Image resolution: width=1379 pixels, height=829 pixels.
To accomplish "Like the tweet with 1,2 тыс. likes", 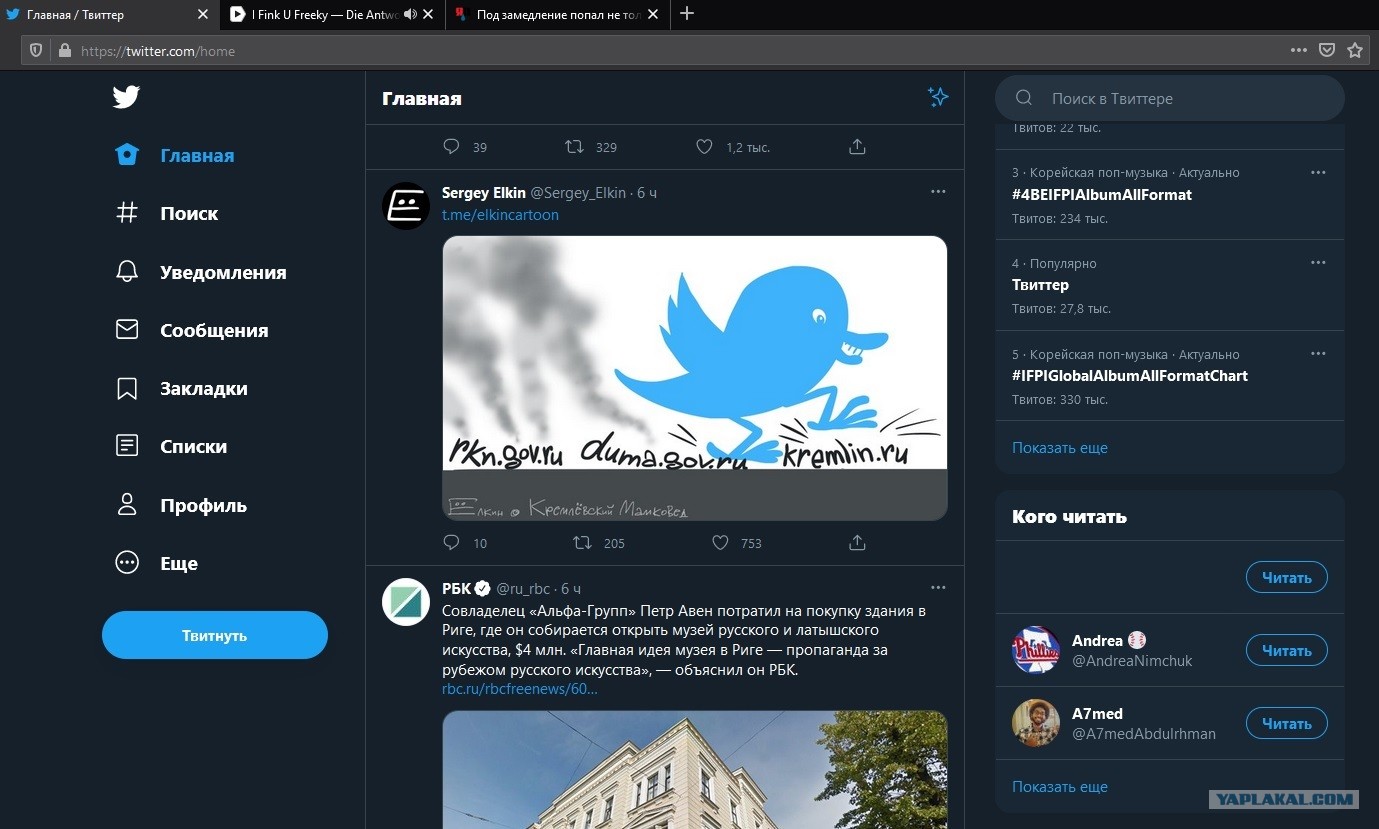I will (704, 147).
